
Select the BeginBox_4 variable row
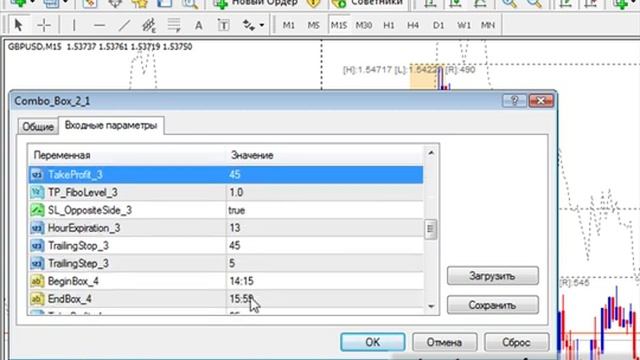click(x=226, y=281)
